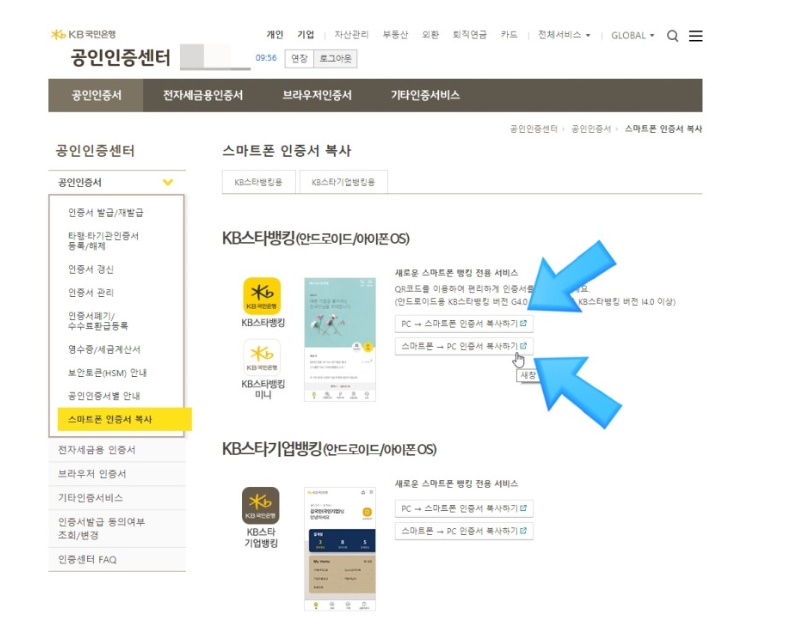Open 인증센터 FAQ sidebar item
Image resolution: width=809 pixels, height=628 pixels.
117,559
